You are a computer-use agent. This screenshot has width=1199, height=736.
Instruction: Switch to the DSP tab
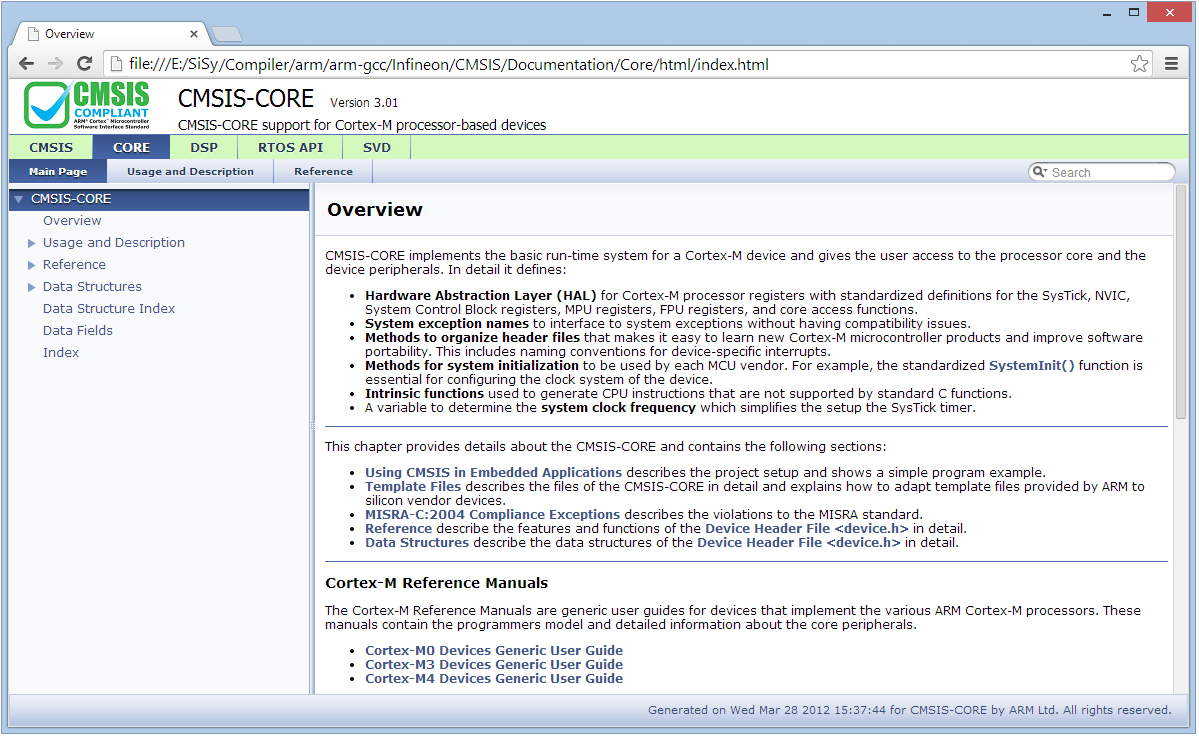tap(204, 147)
